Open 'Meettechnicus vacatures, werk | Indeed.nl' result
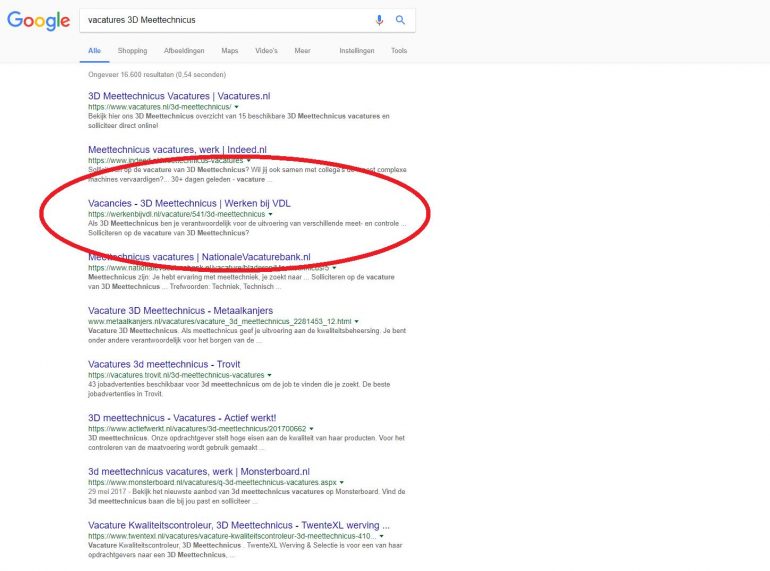 click(177, 149)
